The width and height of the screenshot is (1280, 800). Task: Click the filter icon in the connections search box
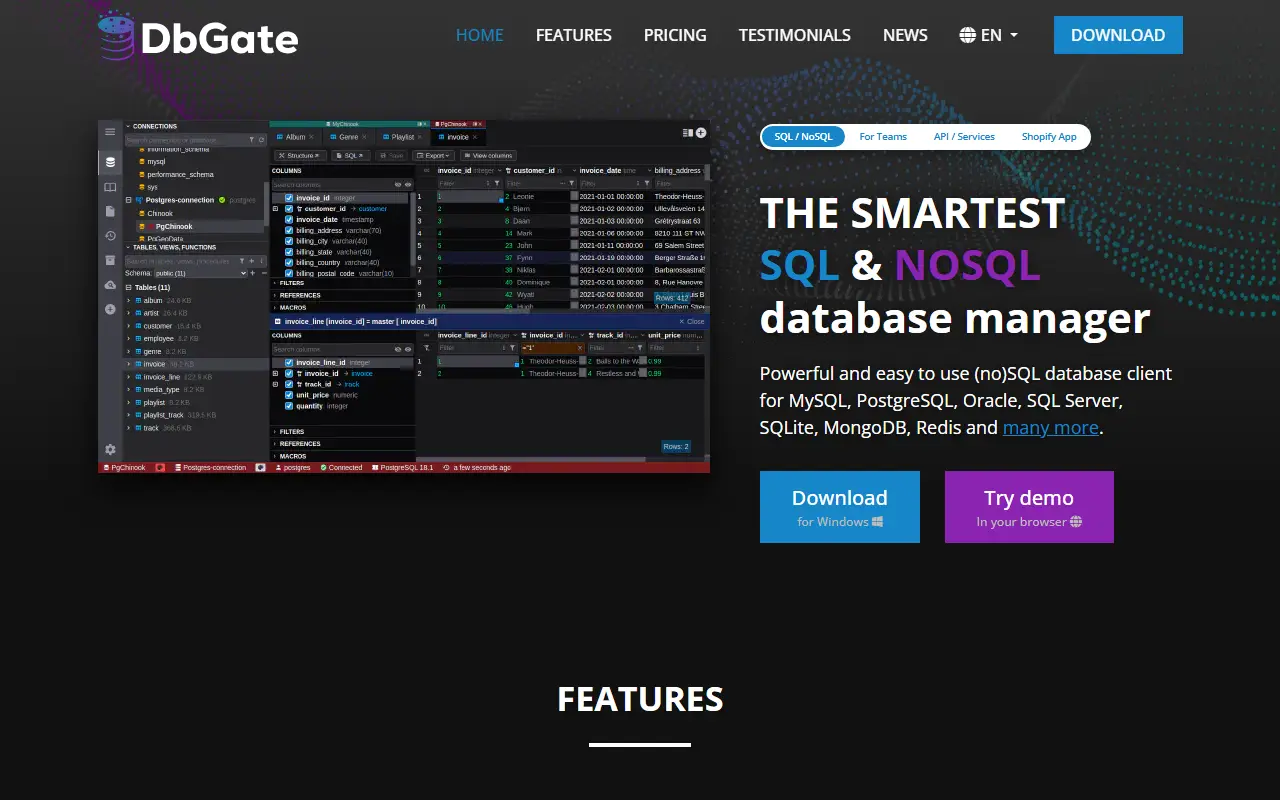pyautogui.click(x=251, y=139)
